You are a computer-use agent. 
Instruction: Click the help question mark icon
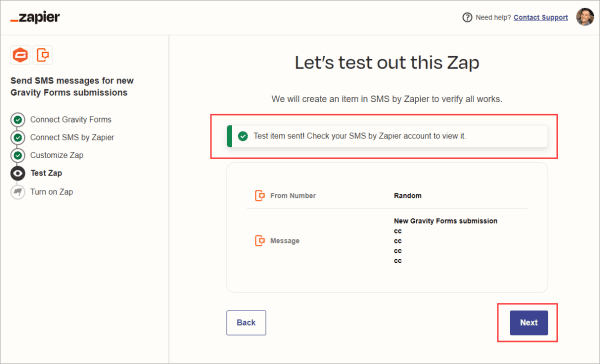pyautogui.click(x=467, y=17)
